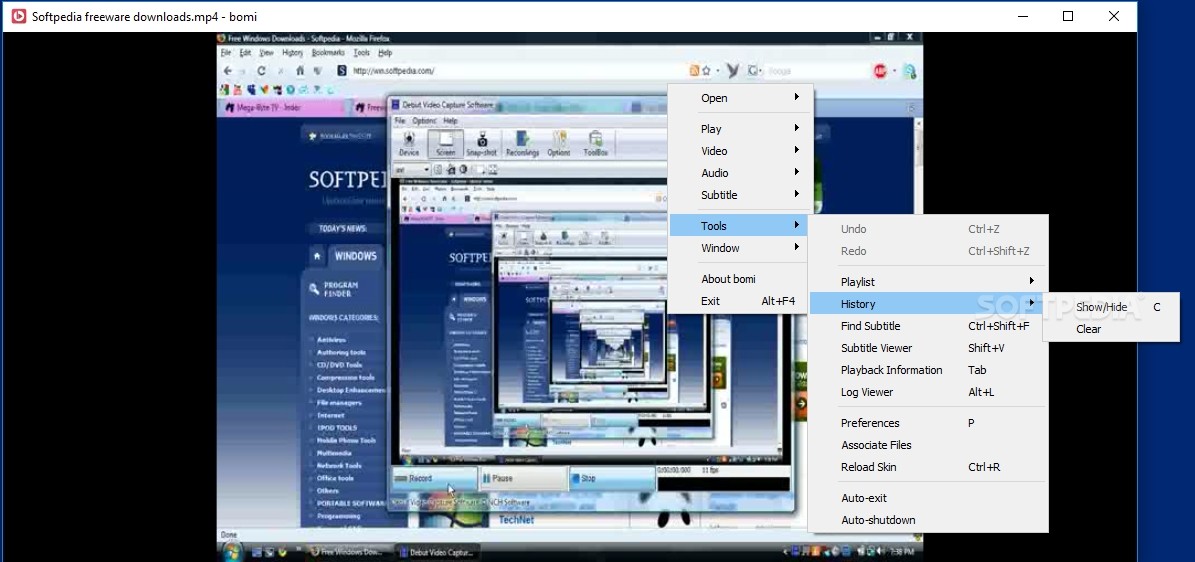Open Preferences
1195x562 pixels.
(x=928, y=423)
